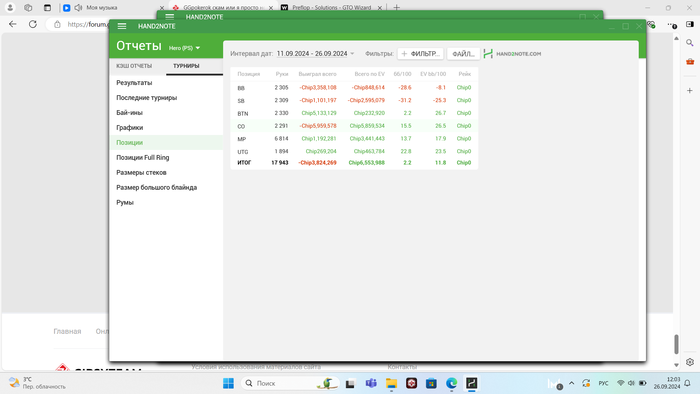The width and height of the screenshot is (700, 394).
Task: Open File Explorer from the taskbar
Action: pyautogui.click(x=392, y=383)
